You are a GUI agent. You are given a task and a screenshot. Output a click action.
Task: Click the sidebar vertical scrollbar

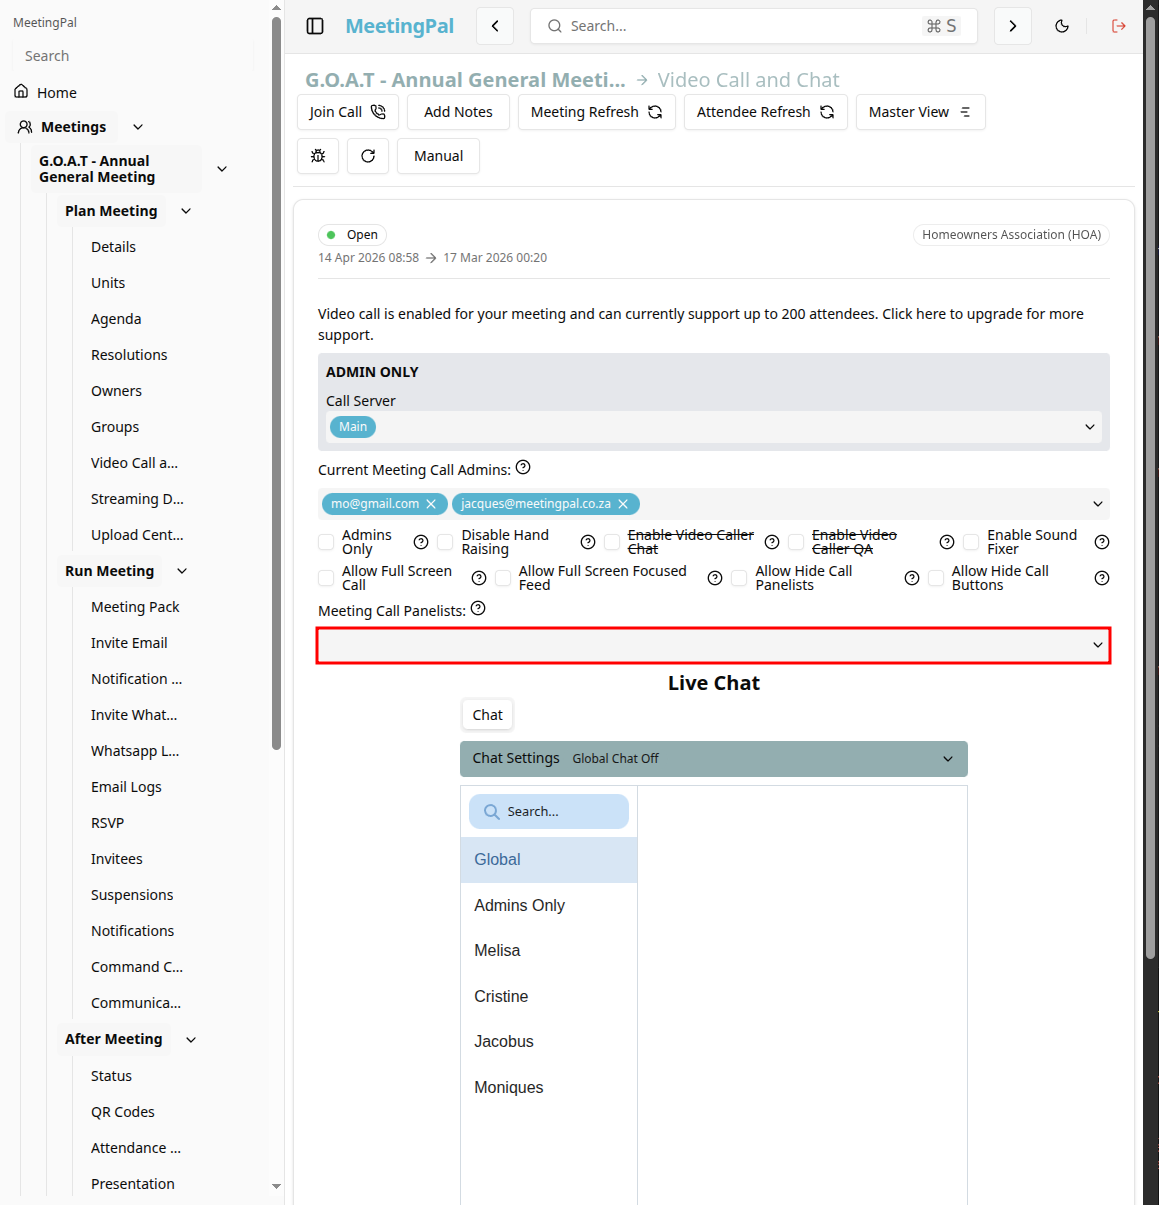(276, 382)
